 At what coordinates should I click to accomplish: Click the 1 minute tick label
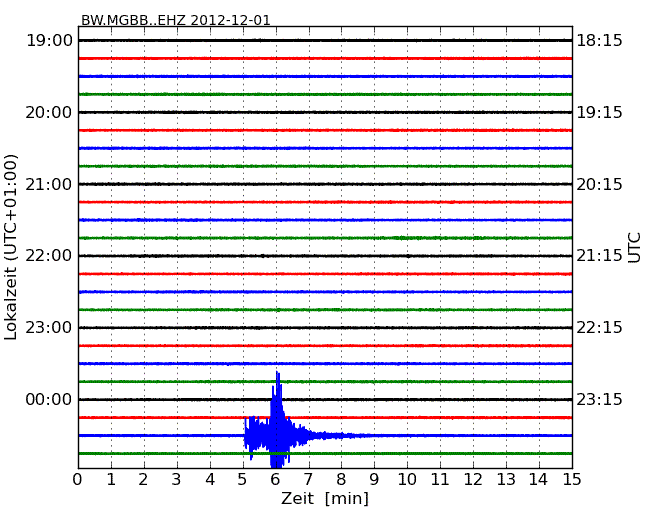pyautogui.click(x=111, y=479)
